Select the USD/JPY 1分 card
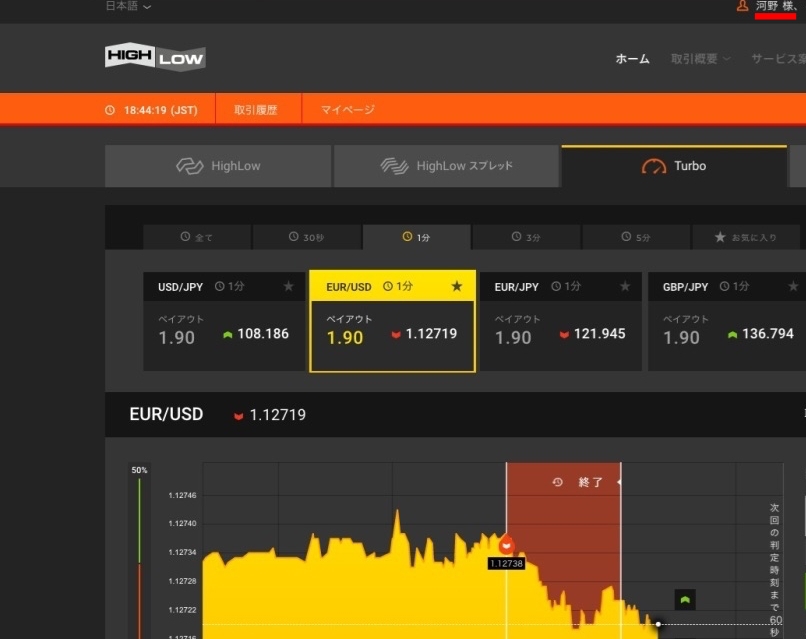 point(224,321)
